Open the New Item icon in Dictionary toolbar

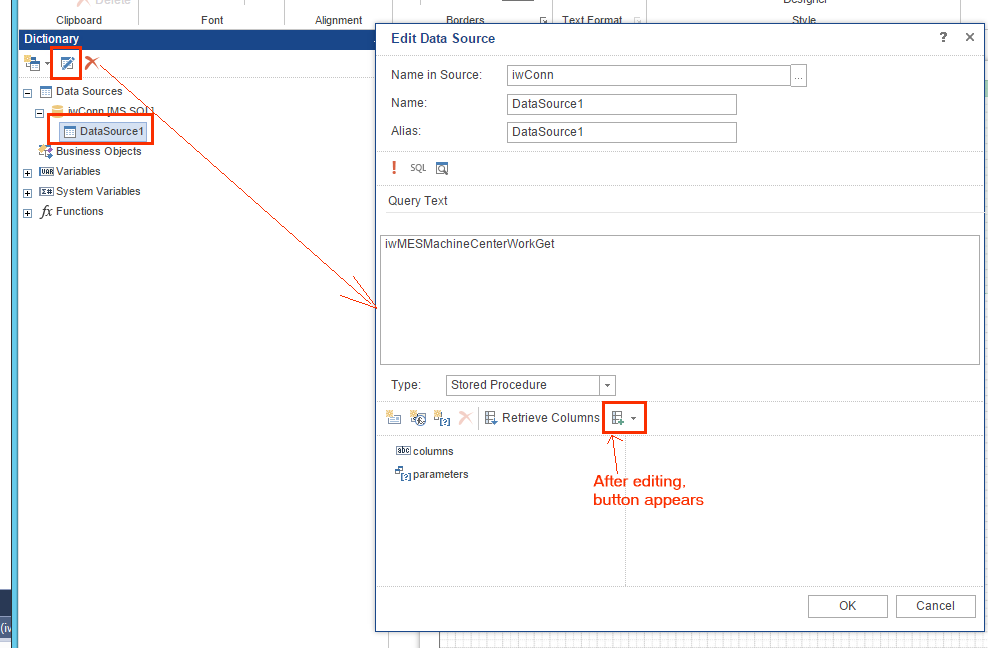[31, 63]
